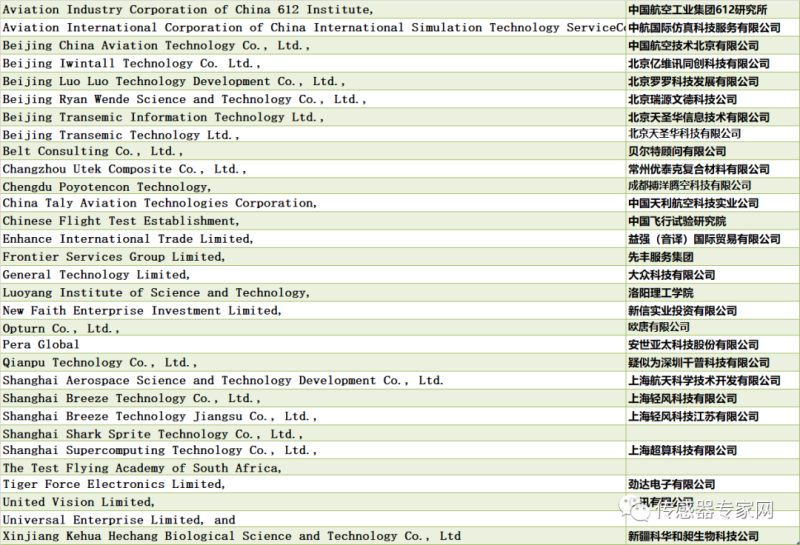Click 'Beijing Ryan Wende Science and Technology Co., Ltd.,'
This screenshot has width=800, height=545.
(x=313, y=99)
